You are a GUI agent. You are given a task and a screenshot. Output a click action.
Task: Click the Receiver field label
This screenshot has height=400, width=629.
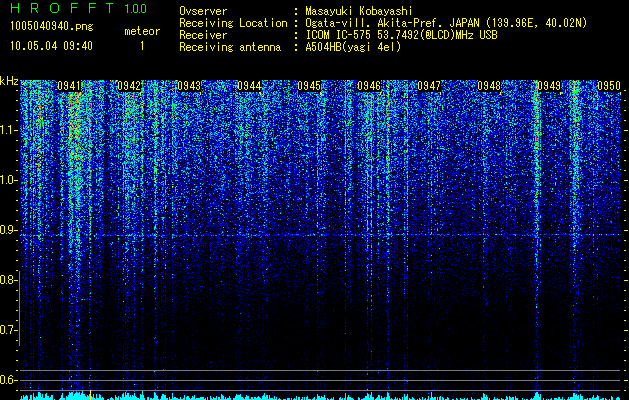click(x=203, y=35)
